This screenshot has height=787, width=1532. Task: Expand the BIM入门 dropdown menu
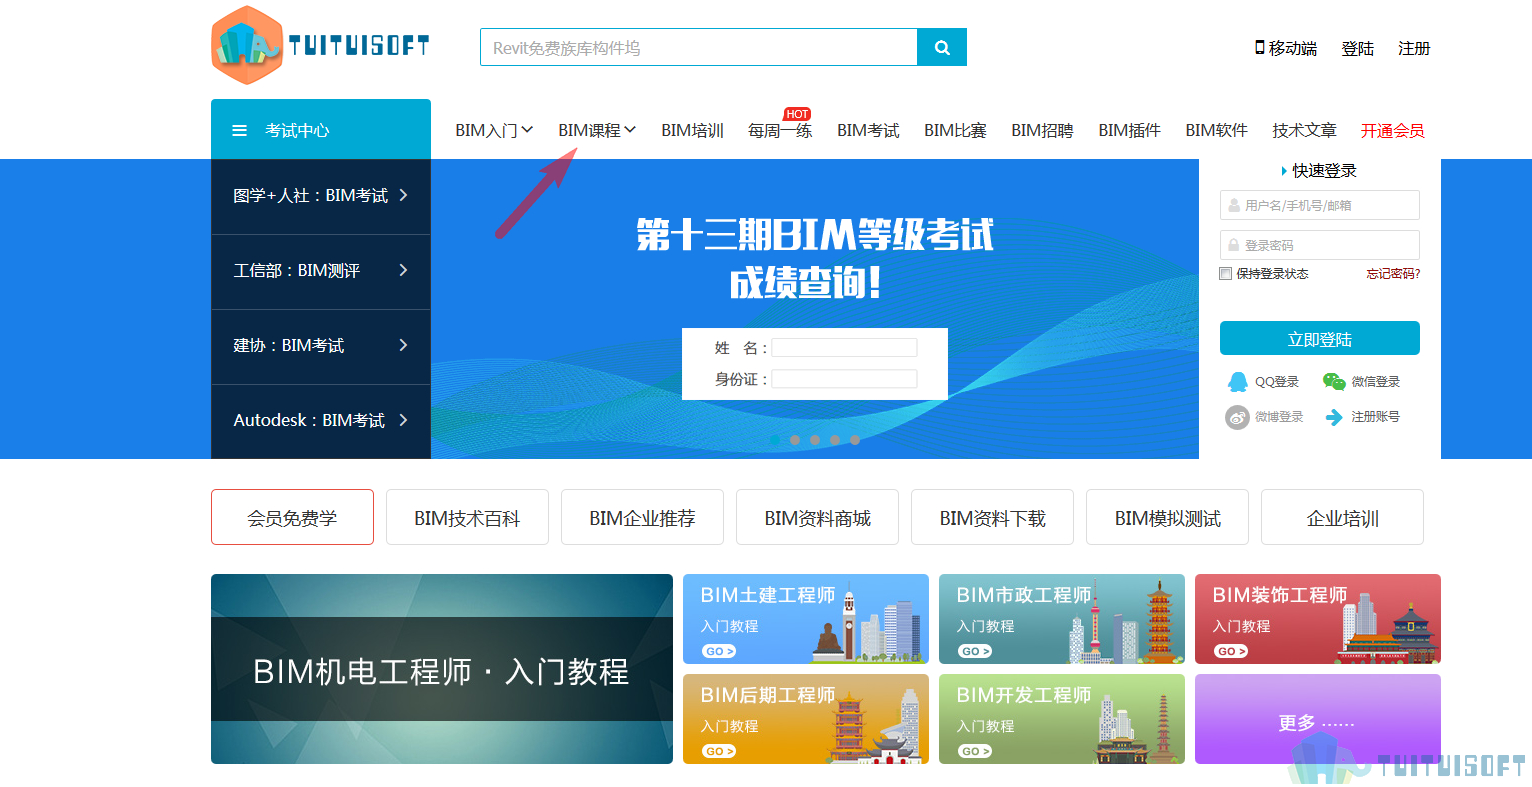pos(494,130)
